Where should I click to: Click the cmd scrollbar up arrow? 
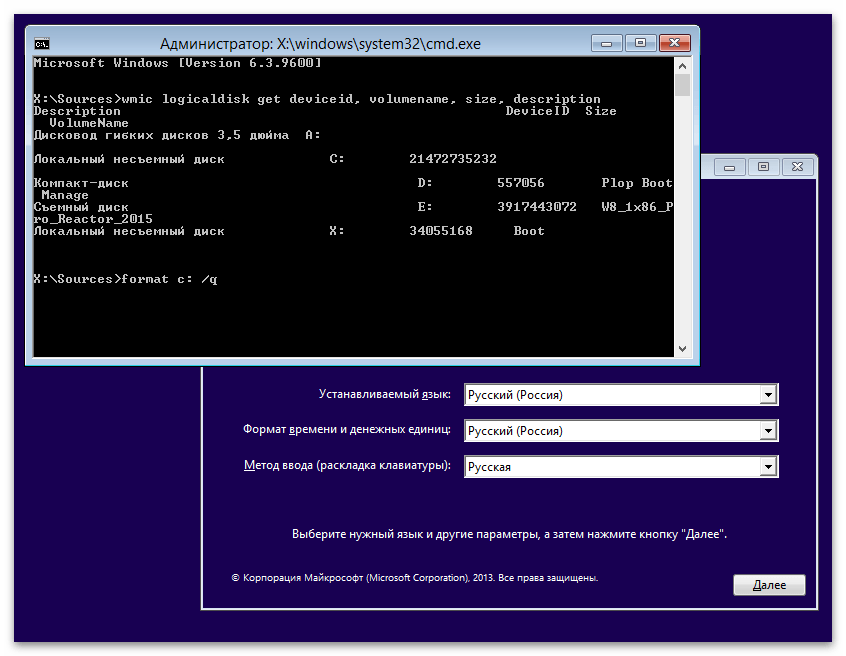click(x=682, y=66)
